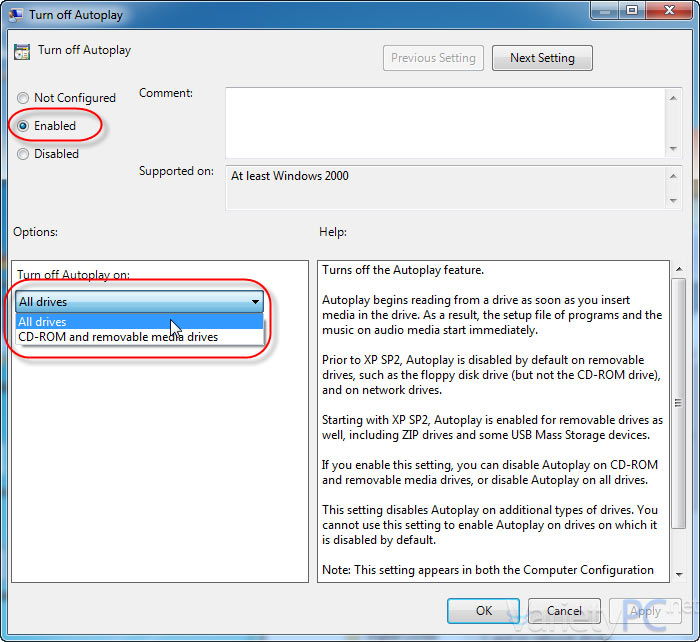Click the 'Turn off Autoplay on:' label
This screenshot has height=642, width=700.
[74, 275]
